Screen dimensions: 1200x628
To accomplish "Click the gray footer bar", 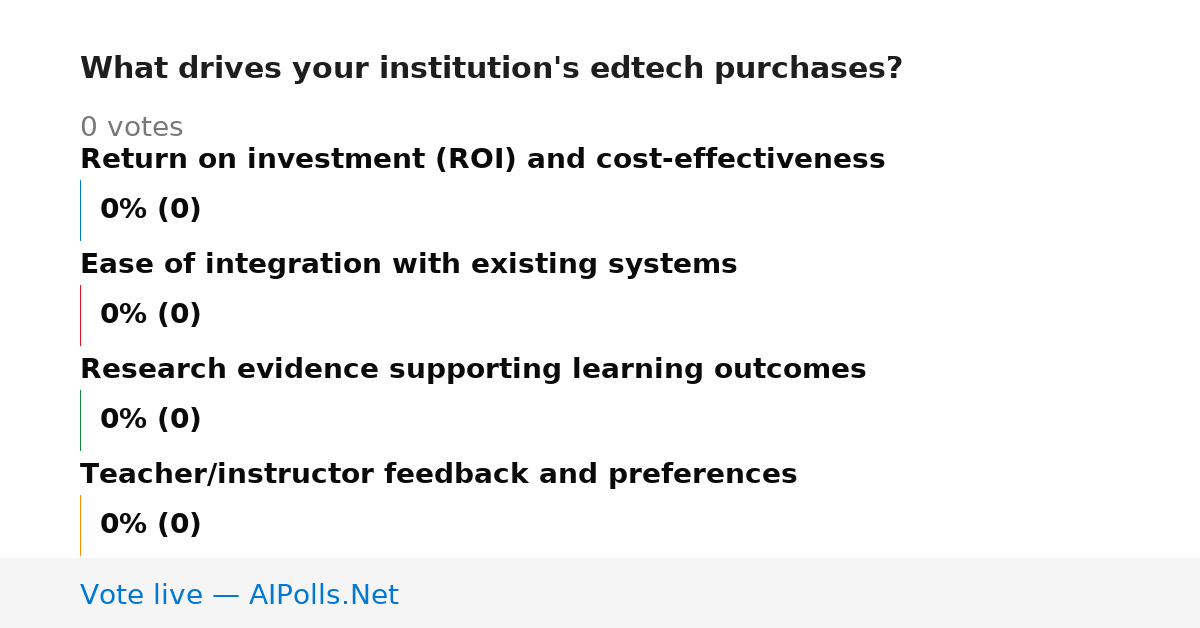I will (x=600, y=593).
